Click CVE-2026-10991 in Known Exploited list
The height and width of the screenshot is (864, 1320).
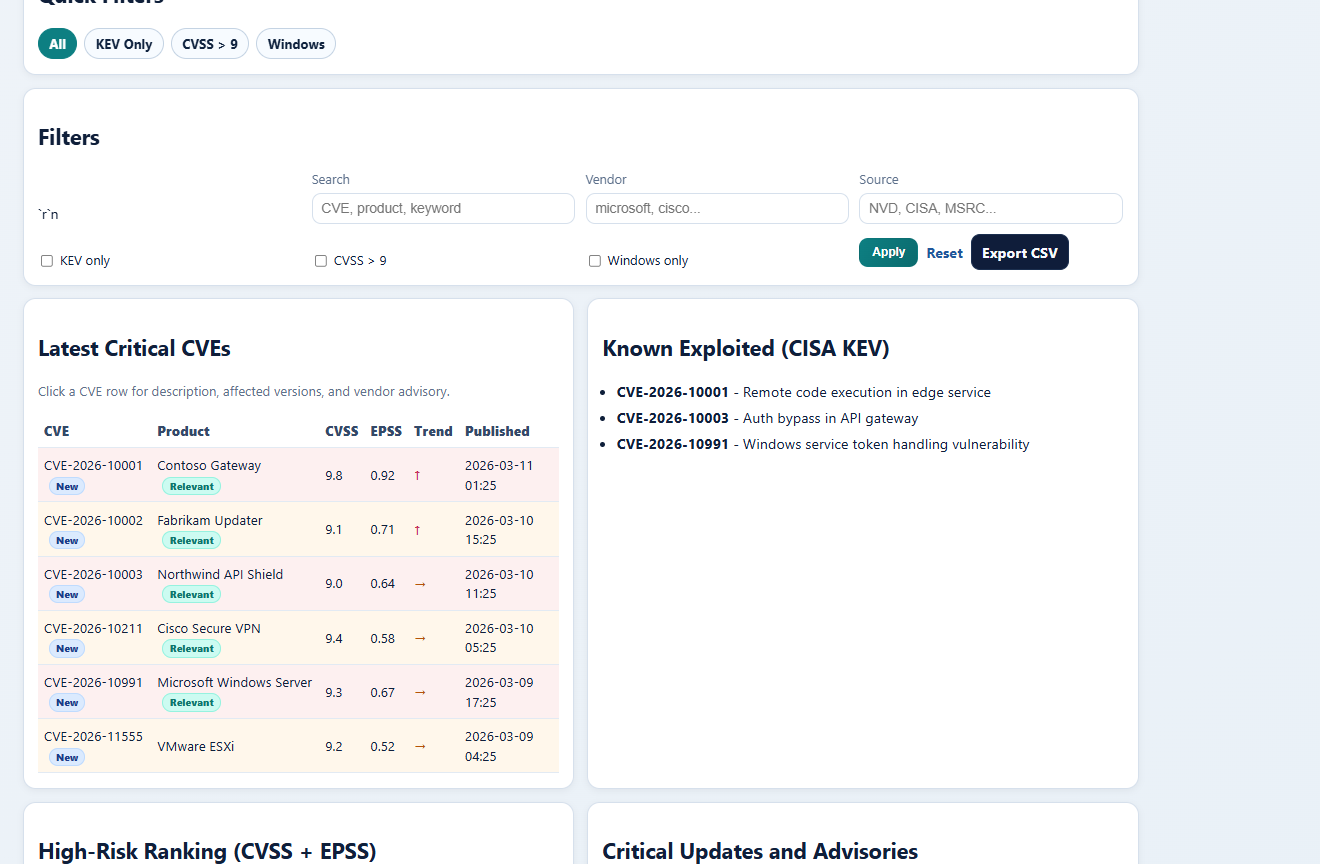(672, 444)
